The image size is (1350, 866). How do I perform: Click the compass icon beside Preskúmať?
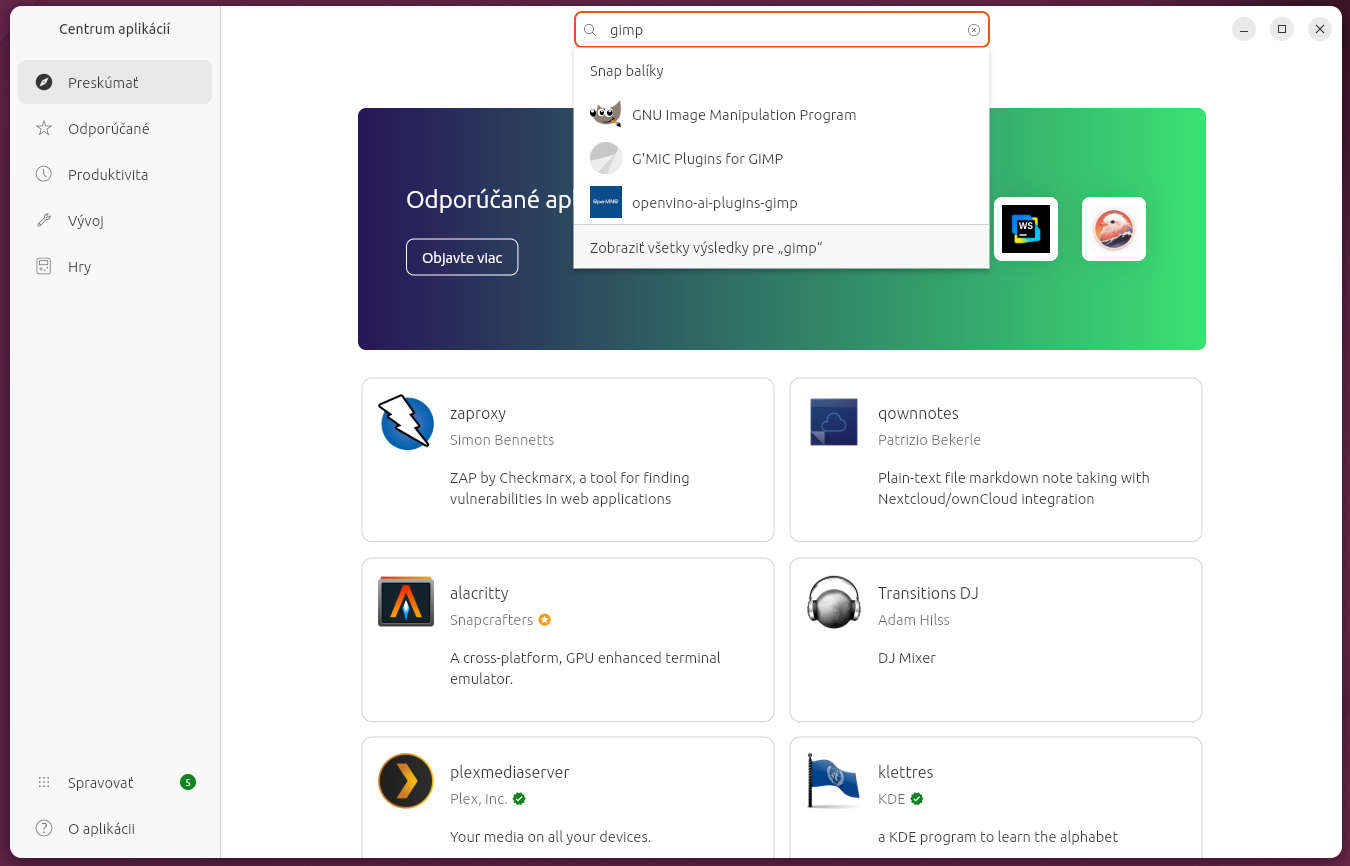[x=44, y=82]
